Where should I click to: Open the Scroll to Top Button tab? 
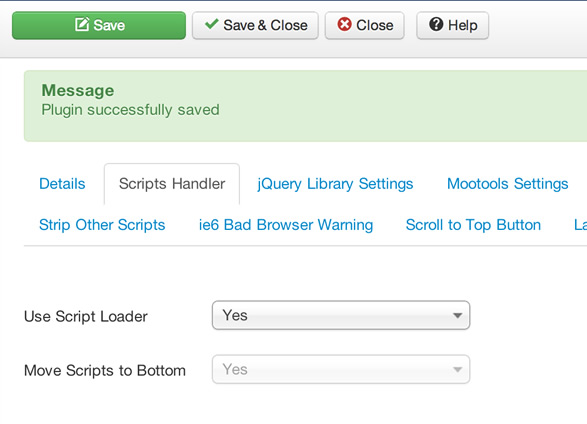(x=473, y=225)
